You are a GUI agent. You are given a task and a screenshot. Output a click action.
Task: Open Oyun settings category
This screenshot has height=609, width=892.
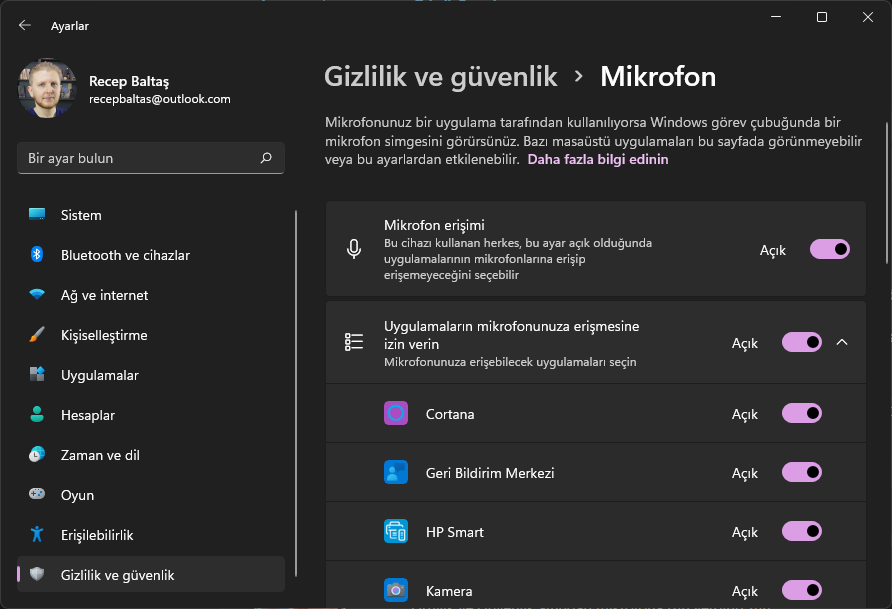[77, 495]
